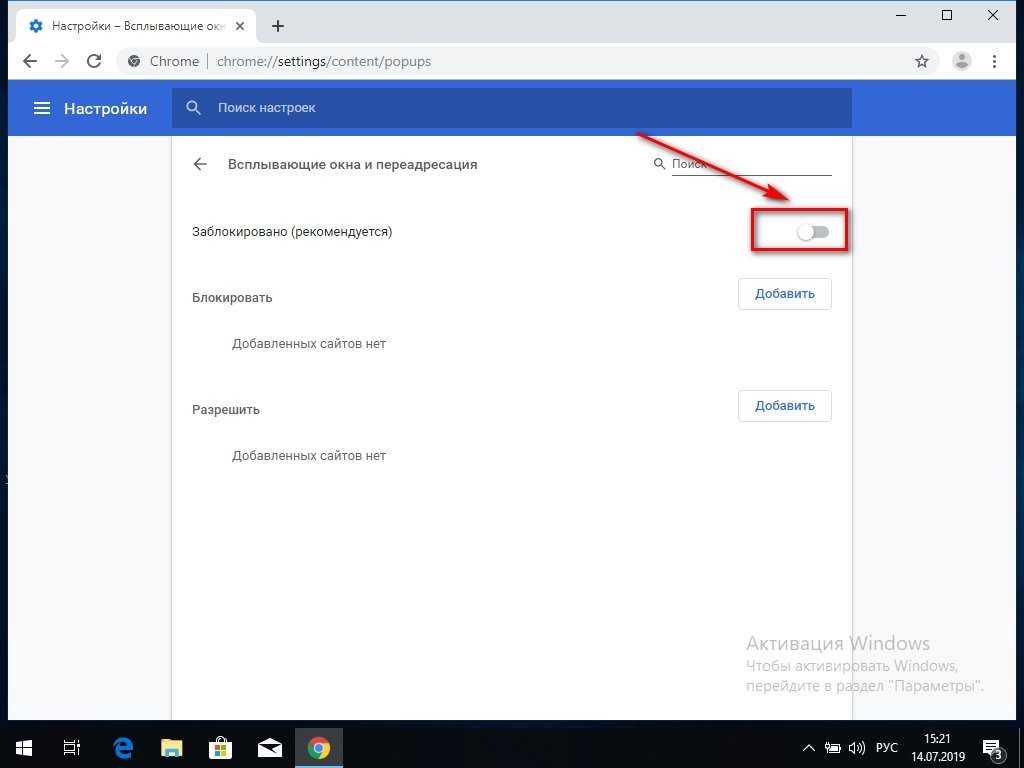Close the Chrome window
Screen dimensions: 1024x768
click(993, 15)
